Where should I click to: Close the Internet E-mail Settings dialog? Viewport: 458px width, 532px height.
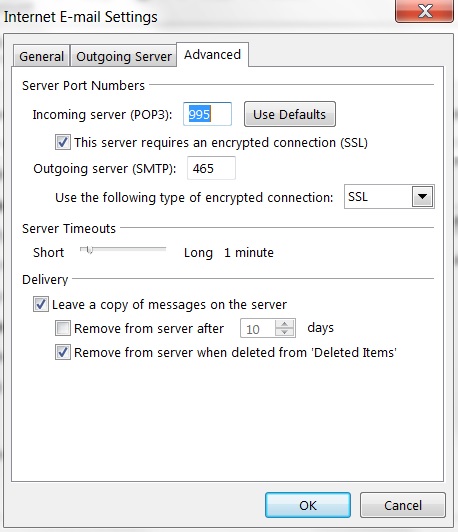424,11
